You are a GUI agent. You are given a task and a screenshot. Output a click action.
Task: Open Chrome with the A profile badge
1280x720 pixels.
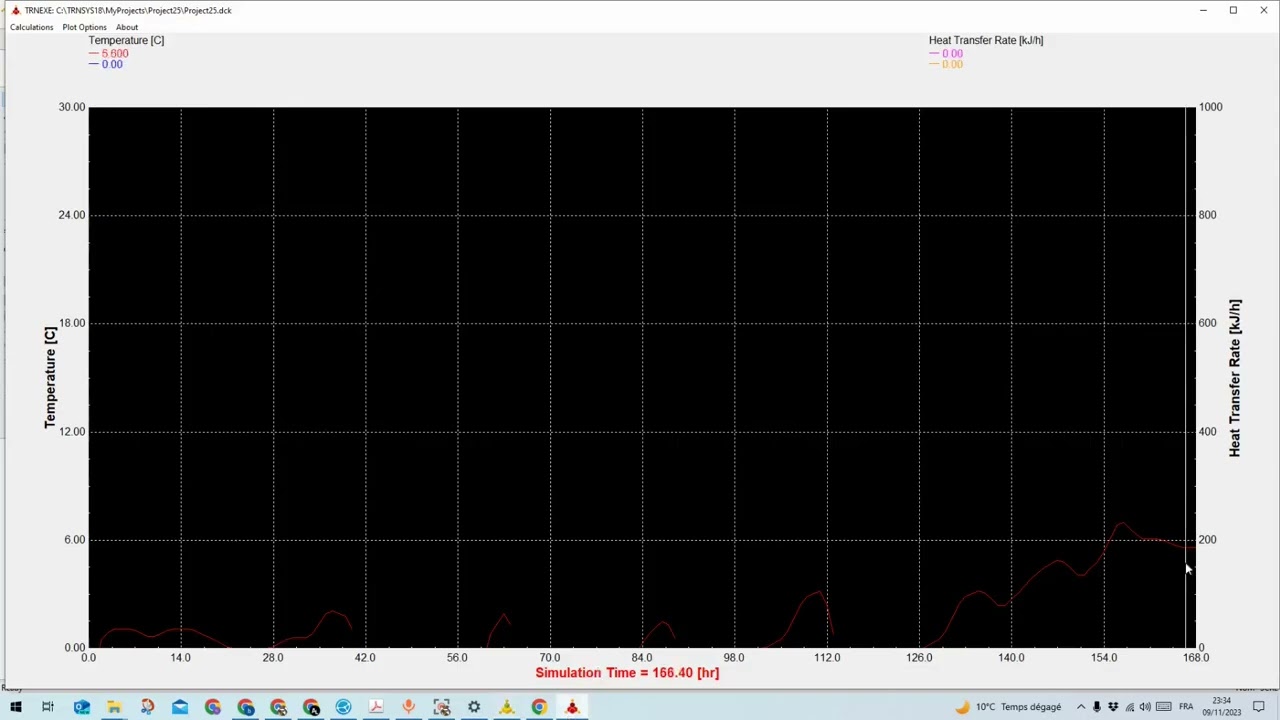(x=311, y=707)
